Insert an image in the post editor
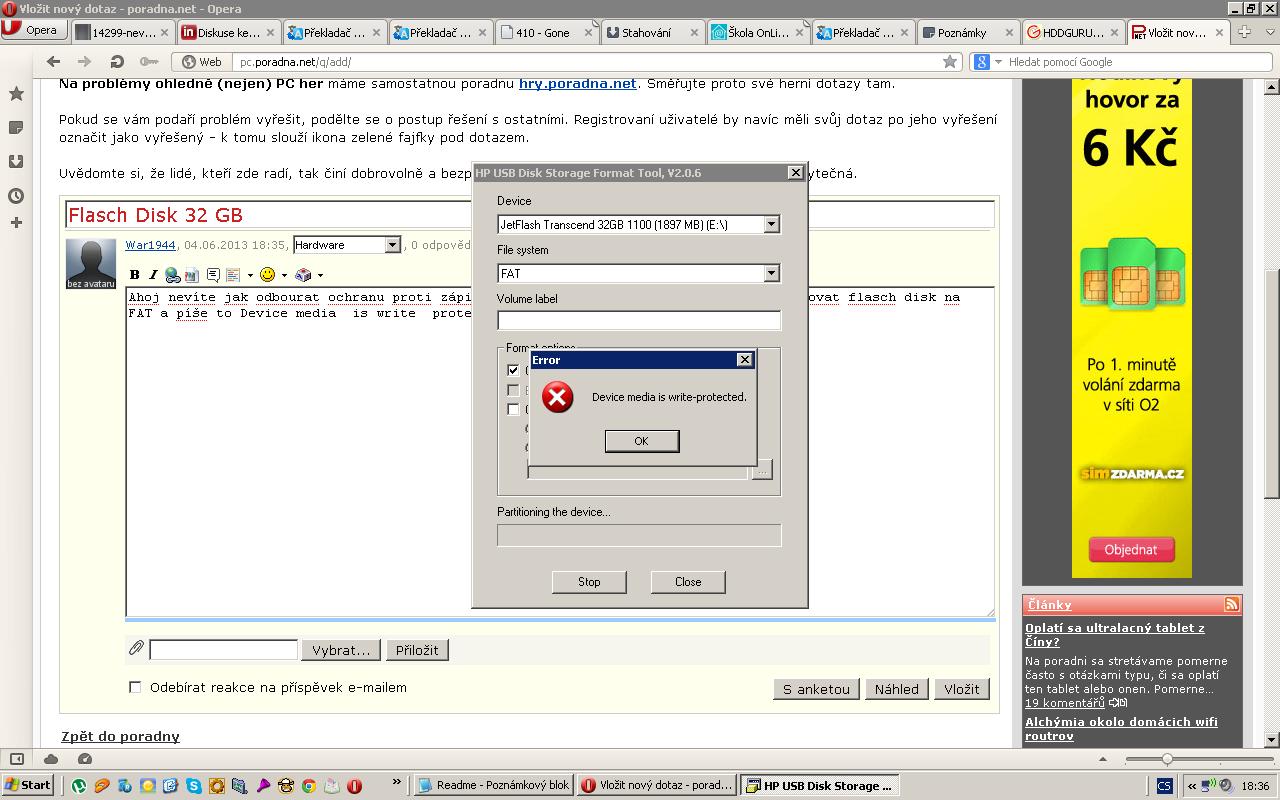This screenshot has height=800, width=1280. click(x=192, y=275)
